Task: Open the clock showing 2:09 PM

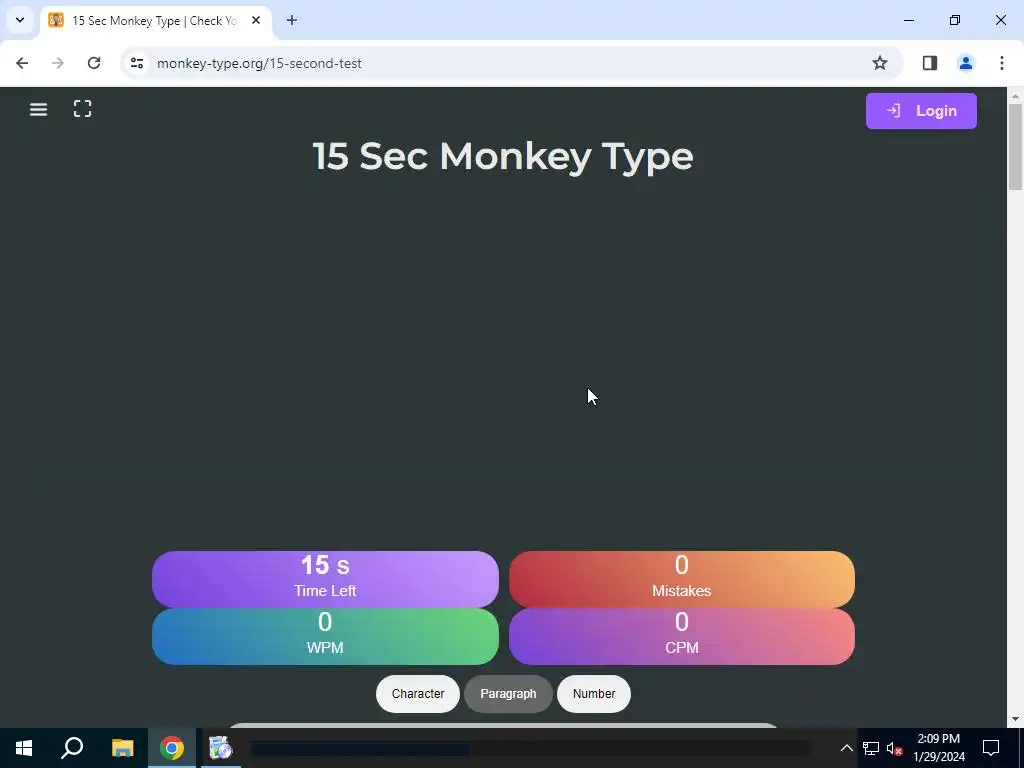Action: [938, 748]
